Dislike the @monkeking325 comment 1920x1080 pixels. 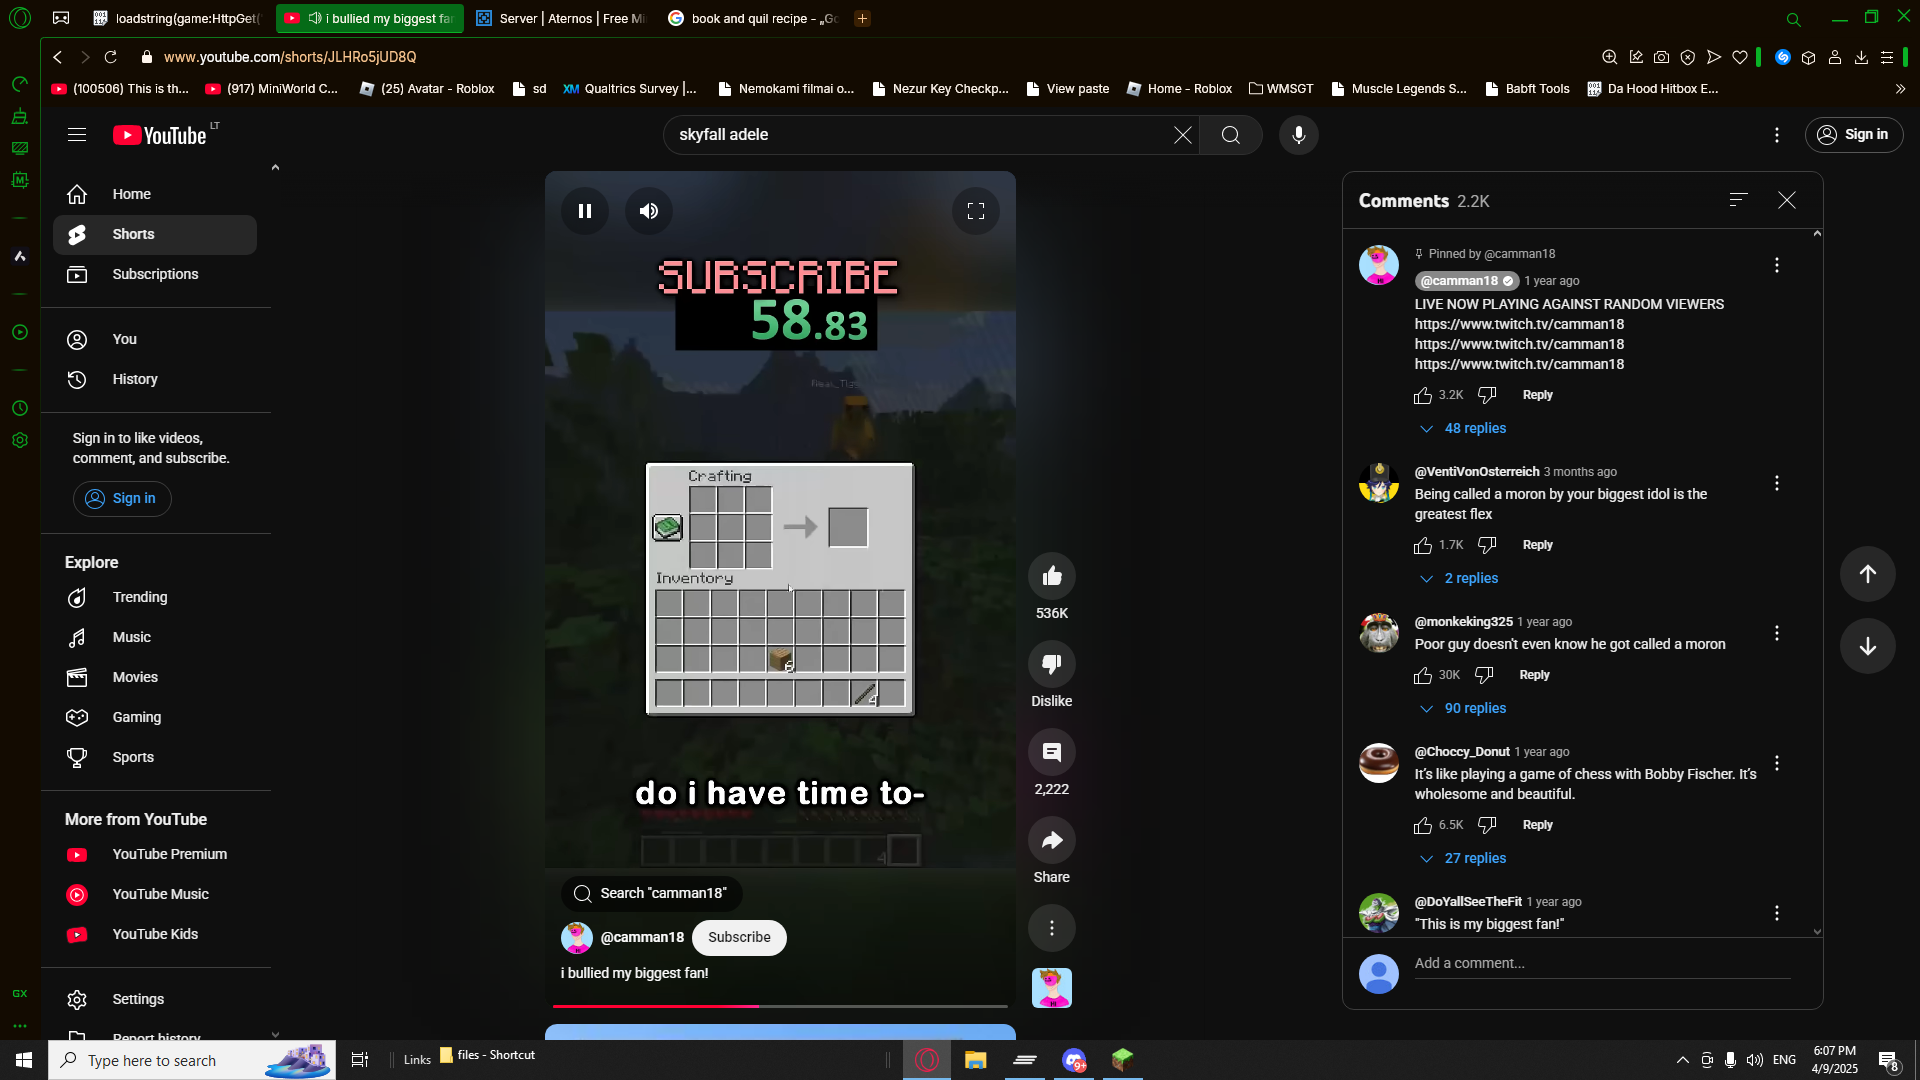tap(1484, 676)
